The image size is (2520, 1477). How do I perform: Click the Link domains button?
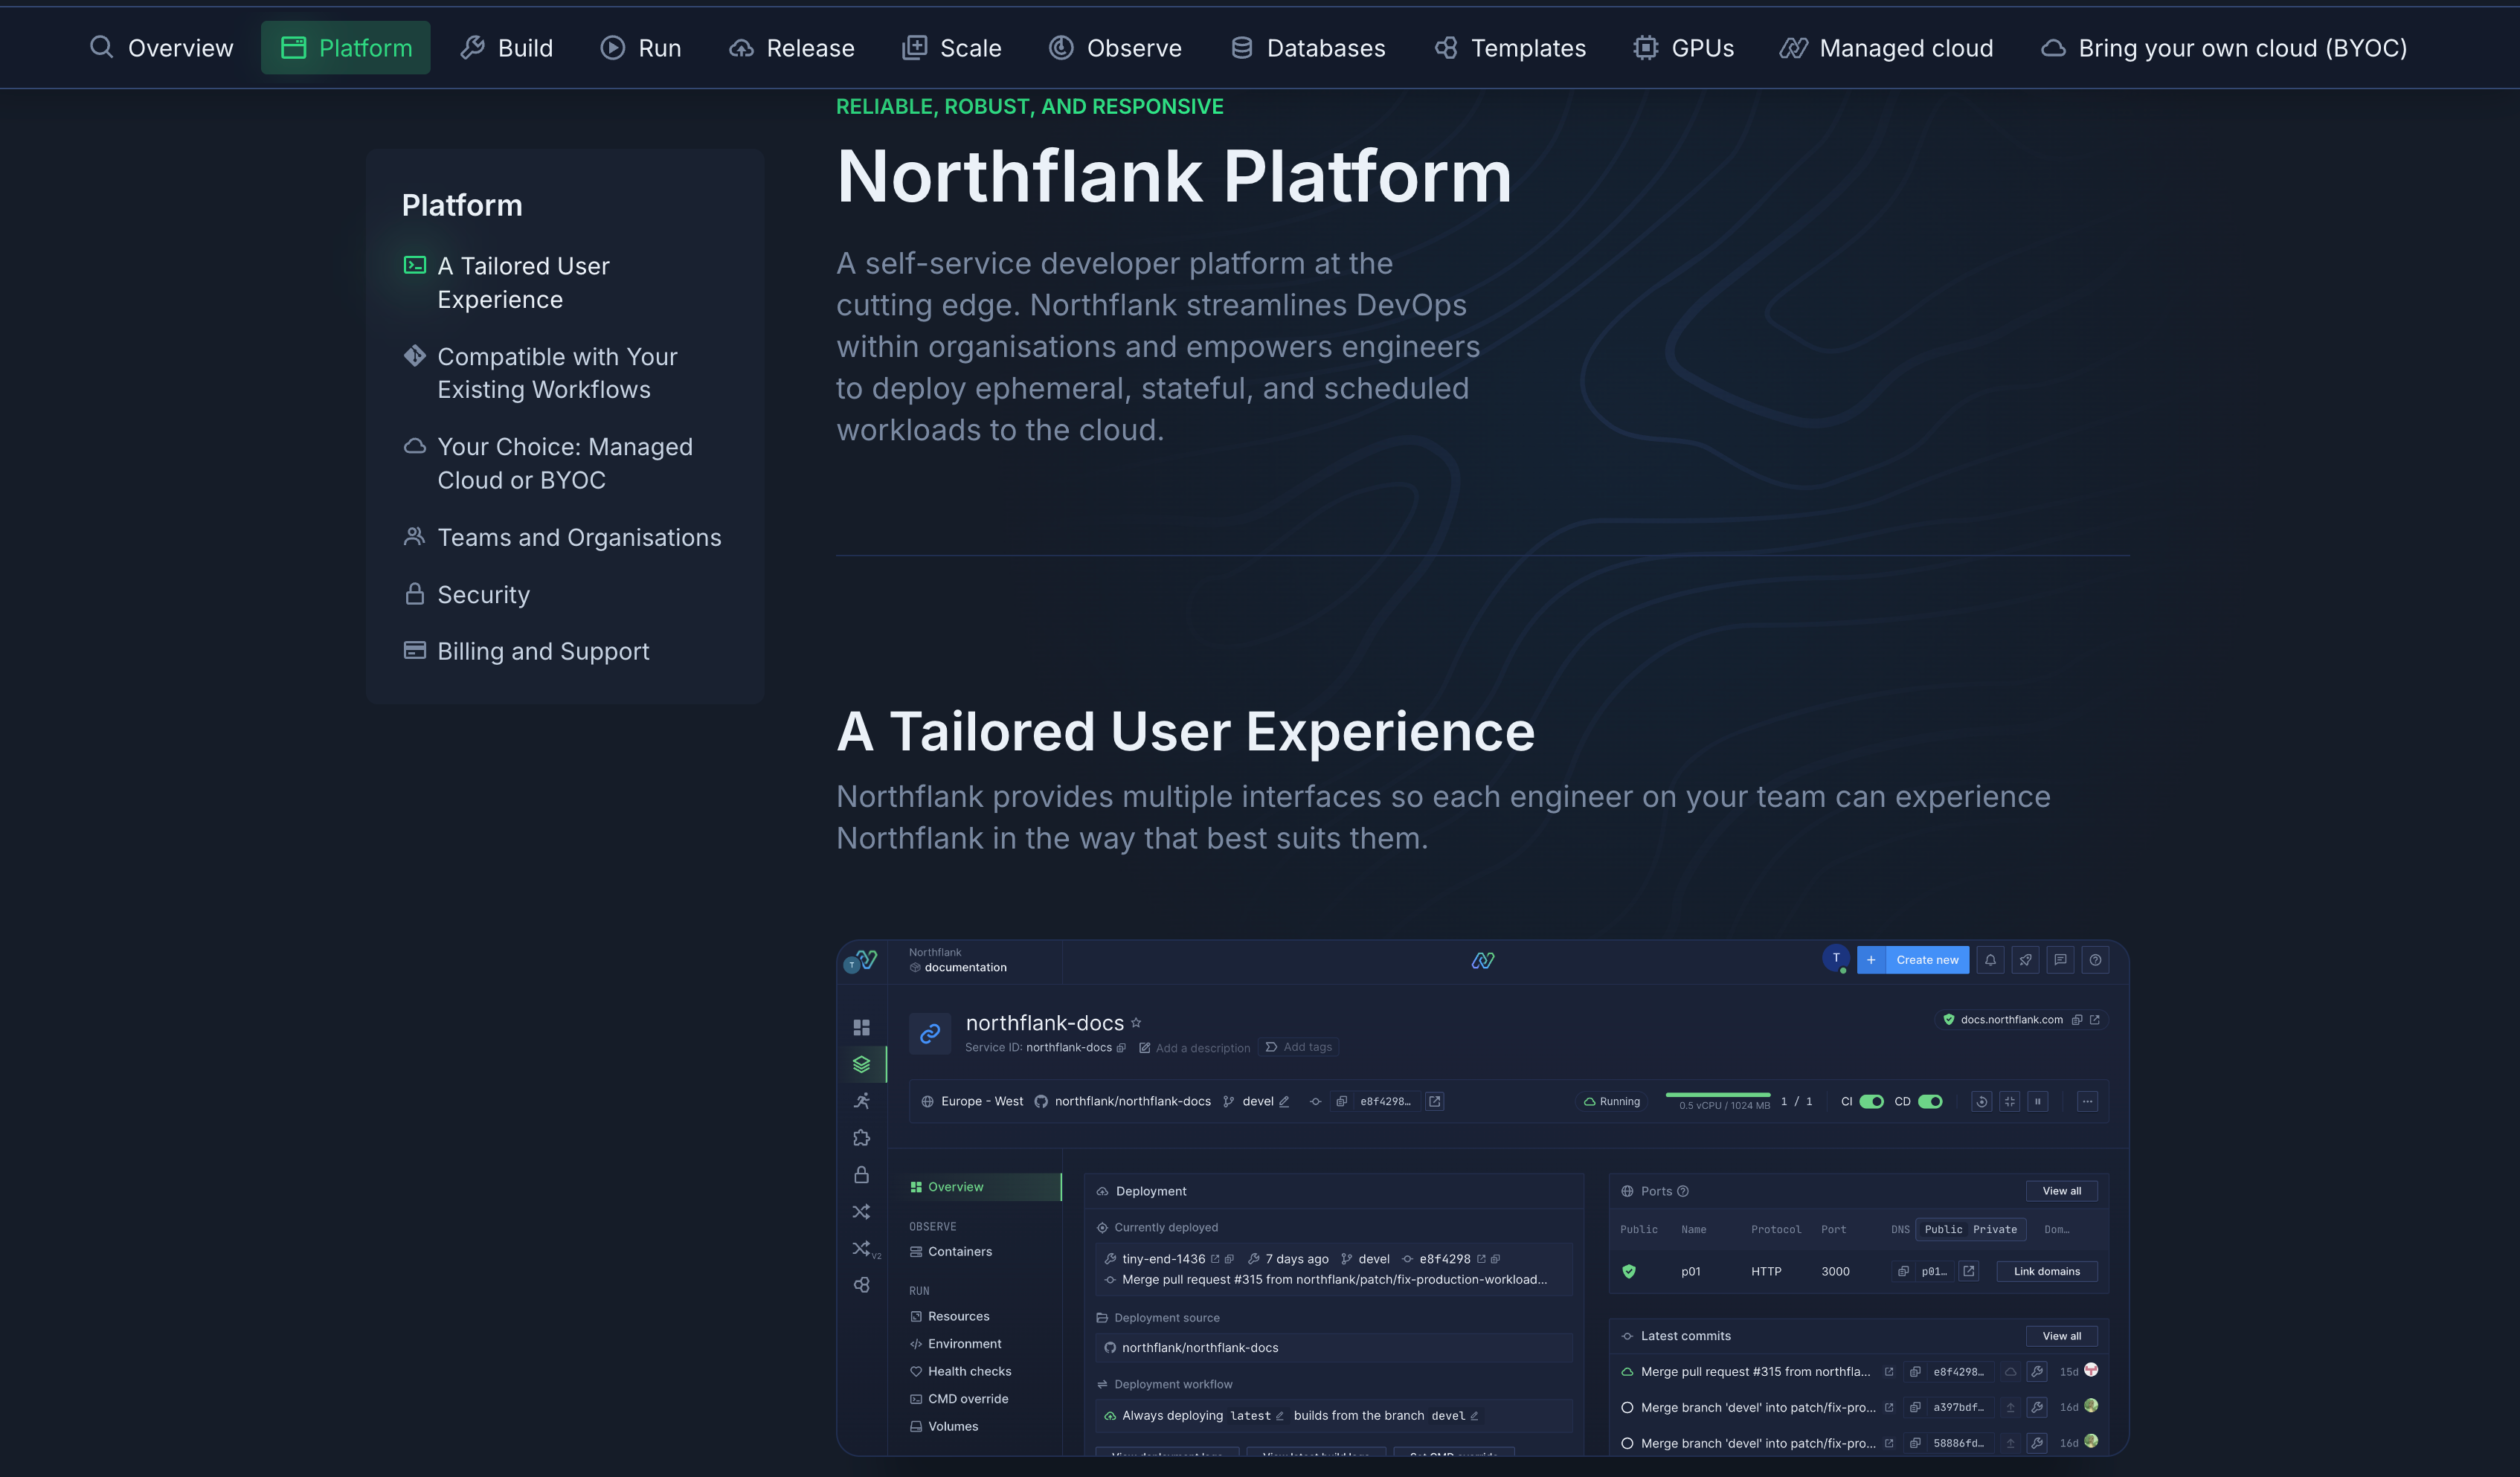[2046, 1271]
